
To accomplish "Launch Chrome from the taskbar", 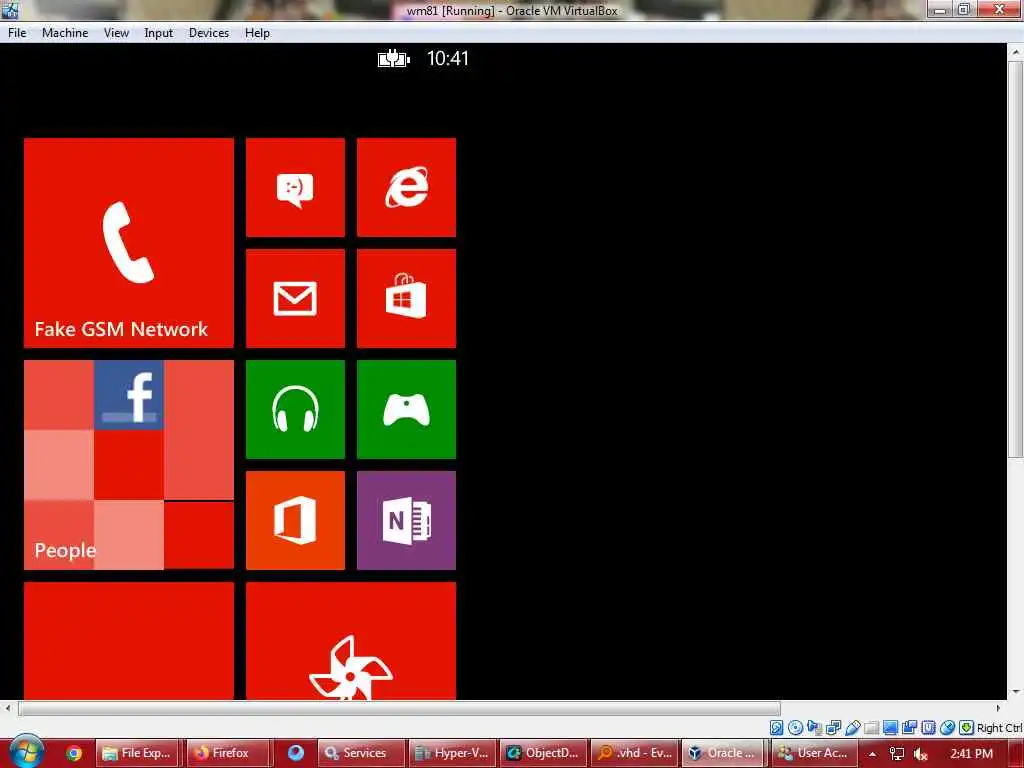I will pyautogui.click(x=74, y=753).
